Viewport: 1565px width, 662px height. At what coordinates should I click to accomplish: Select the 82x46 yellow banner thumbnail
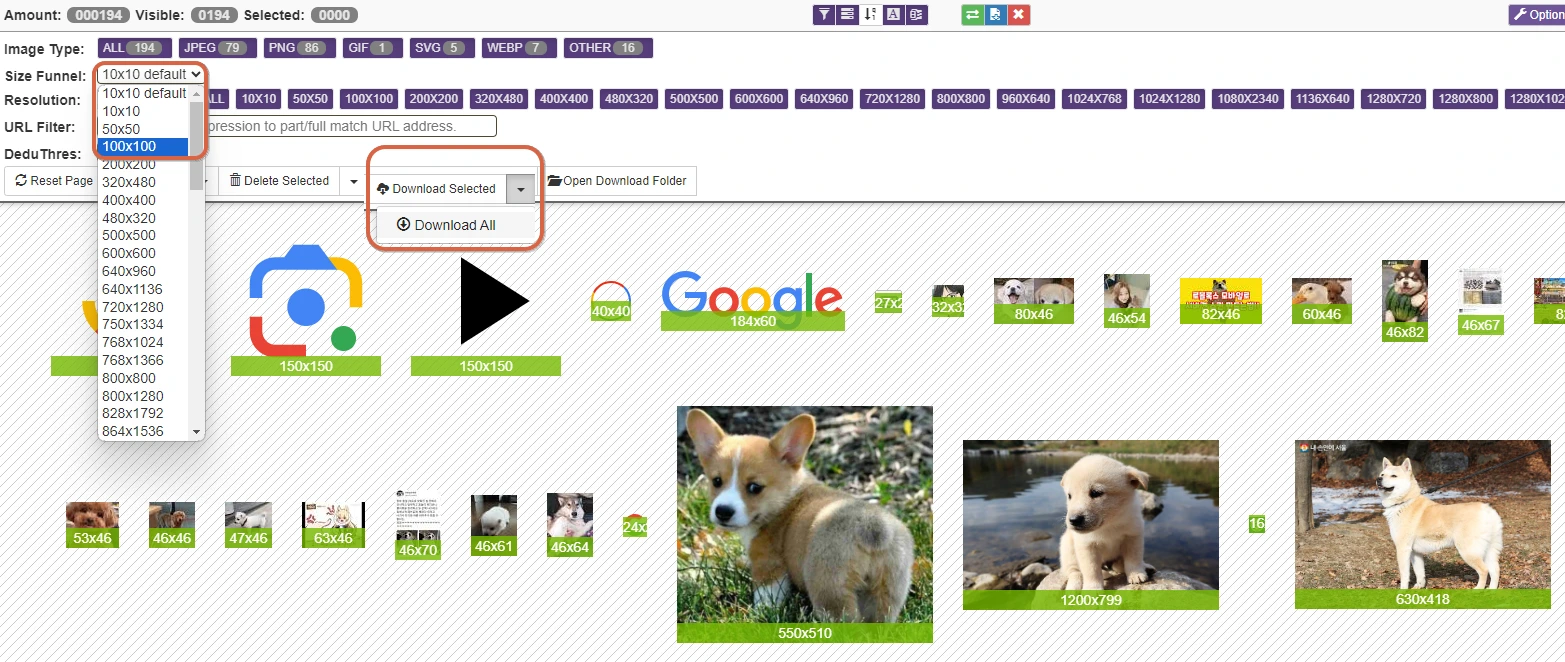point(1221,301)
